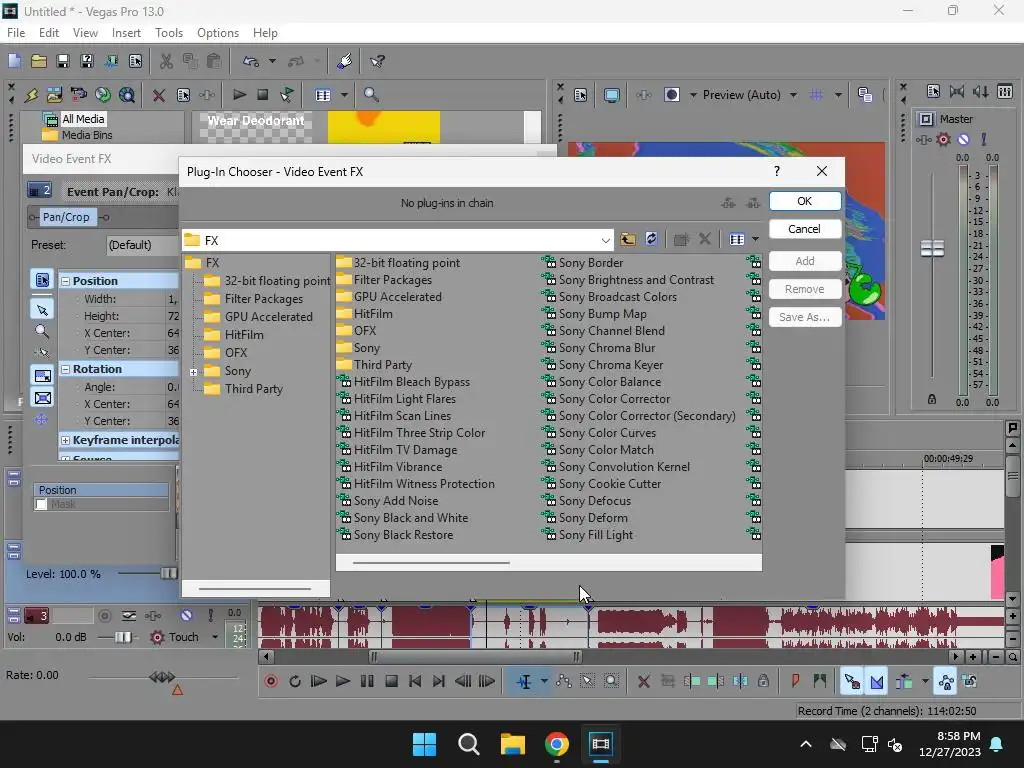This screenshot has width=1024, height=768.
Task: Click the Remove selected media X icon
Action: point(159,95)
